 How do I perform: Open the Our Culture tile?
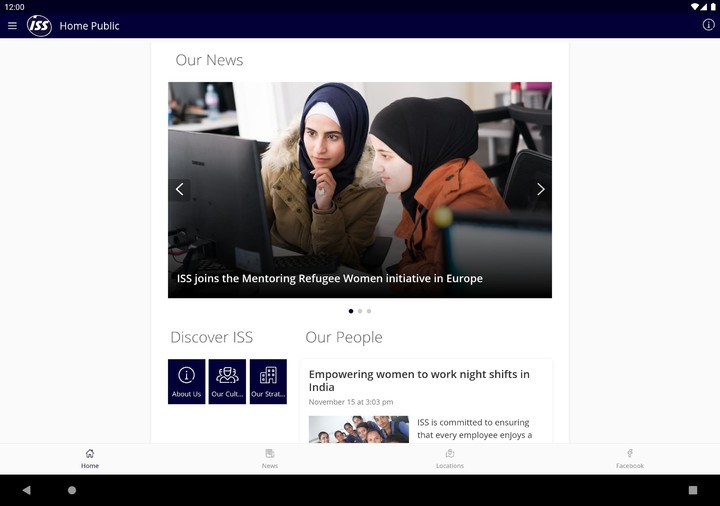pos(227,381)
